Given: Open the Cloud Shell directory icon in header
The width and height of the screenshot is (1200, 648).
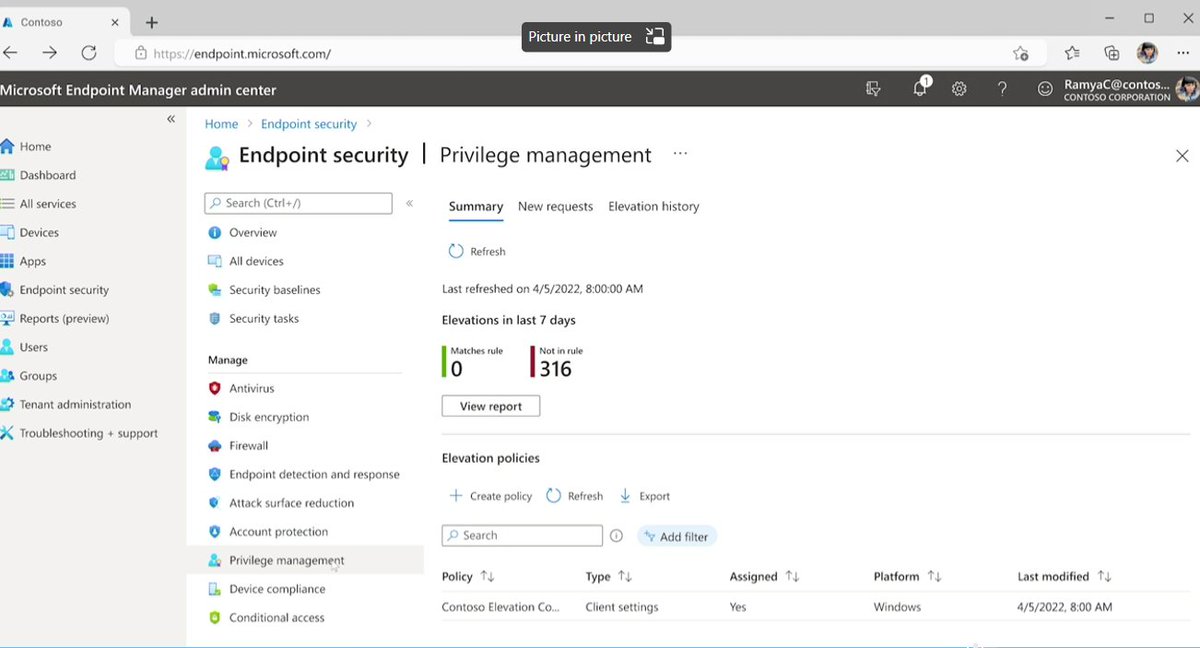Looking at the screenshot, I should tap(874, 89).
